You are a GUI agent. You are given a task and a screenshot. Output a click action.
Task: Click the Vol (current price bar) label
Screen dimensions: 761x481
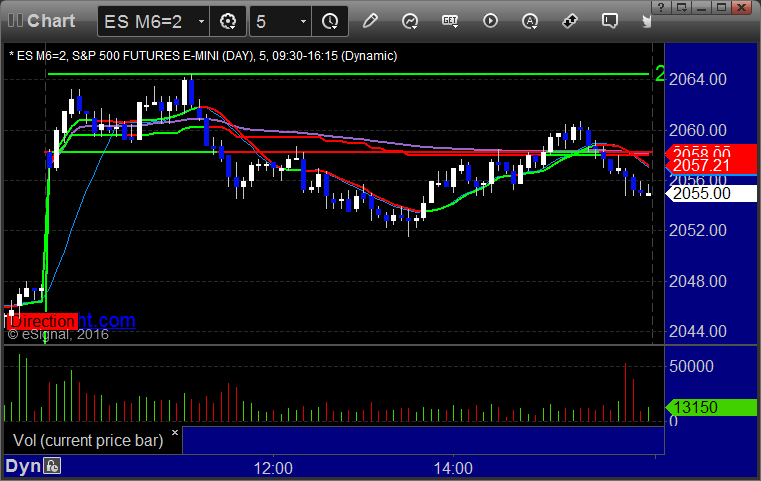click(88, 440)
